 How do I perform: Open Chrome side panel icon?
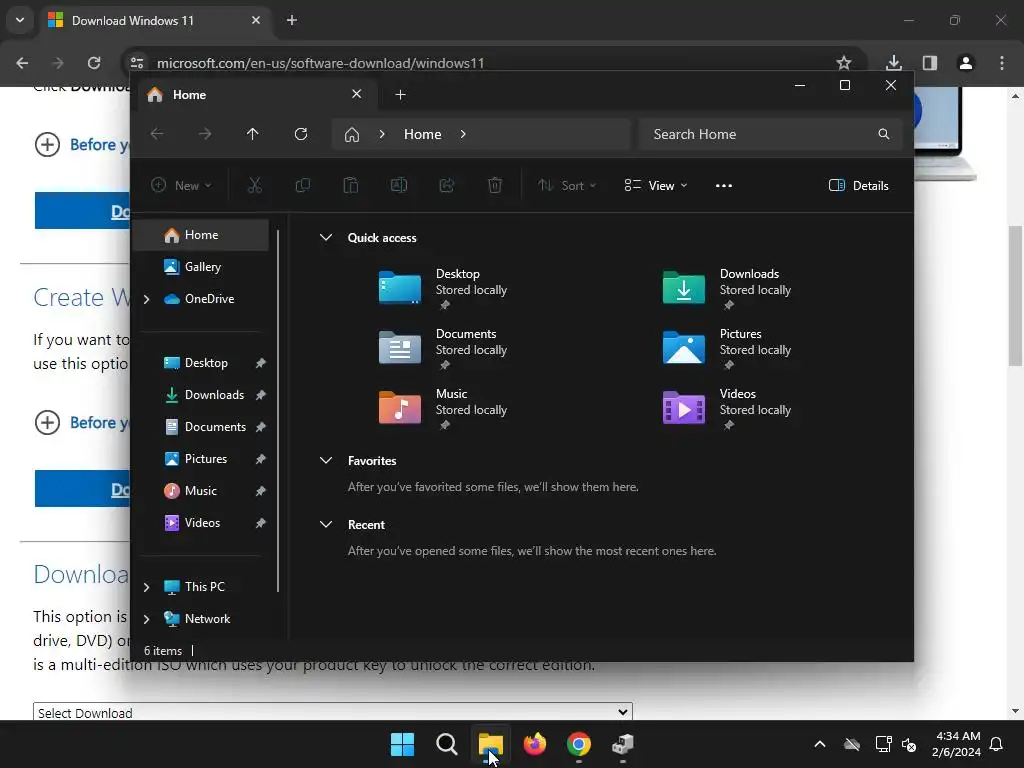[930, 63]
